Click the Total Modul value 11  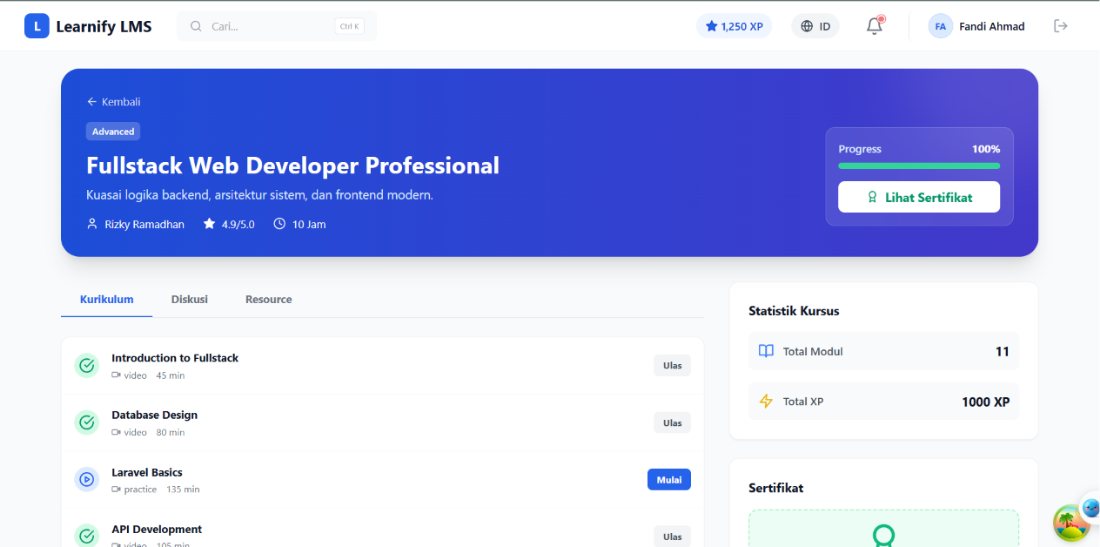1002,351
